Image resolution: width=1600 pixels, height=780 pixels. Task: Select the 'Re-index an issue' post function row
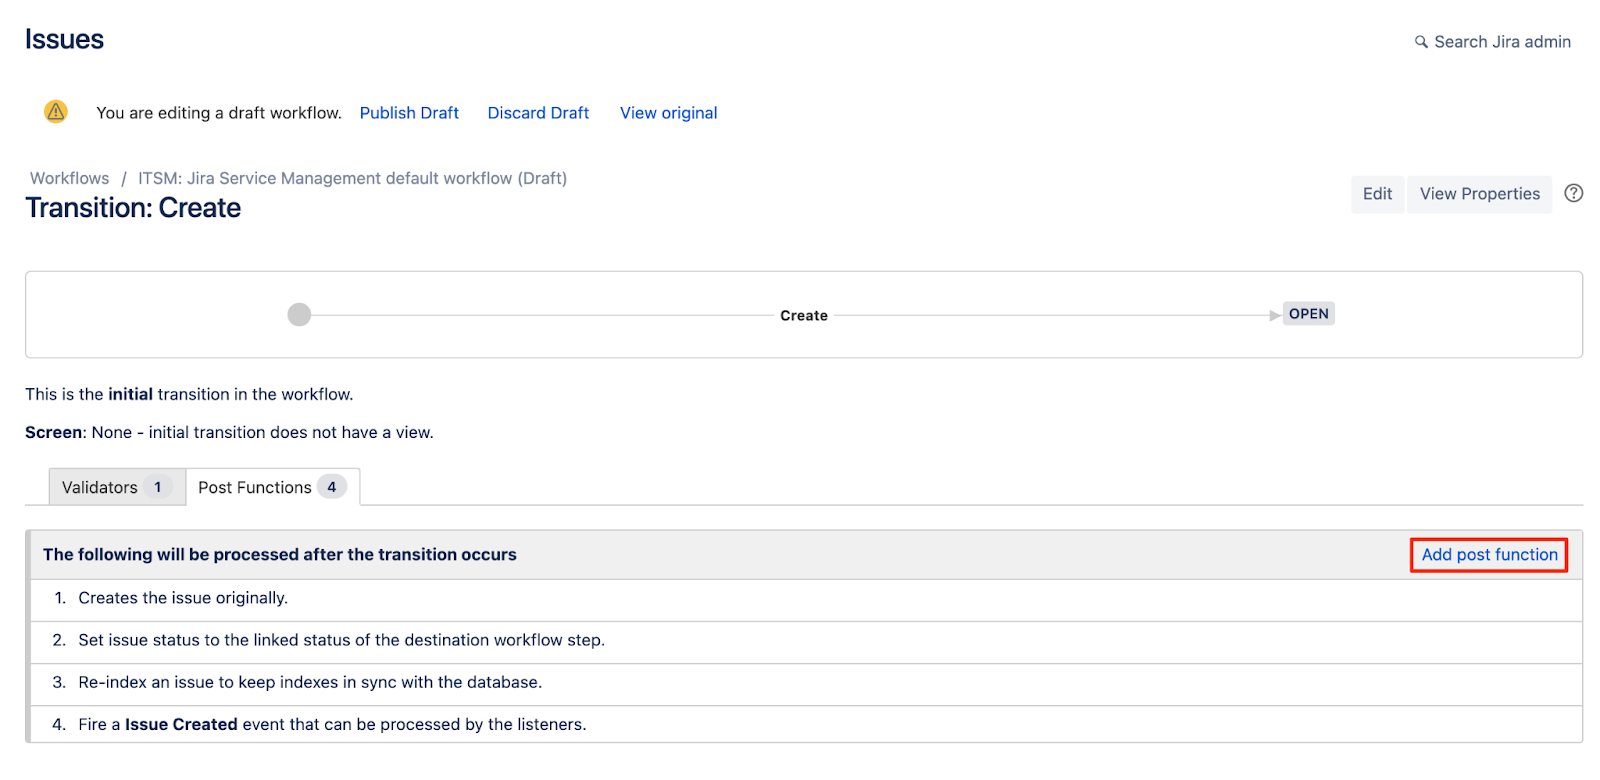point(805,682)
